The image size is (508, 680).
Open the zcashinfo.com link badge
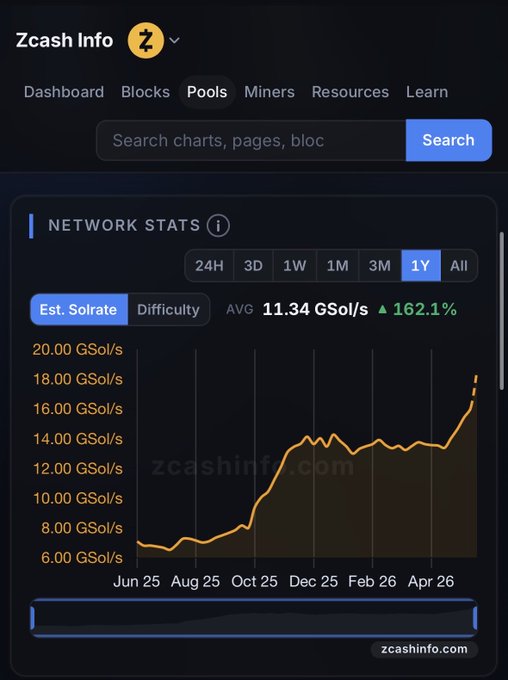424,649
